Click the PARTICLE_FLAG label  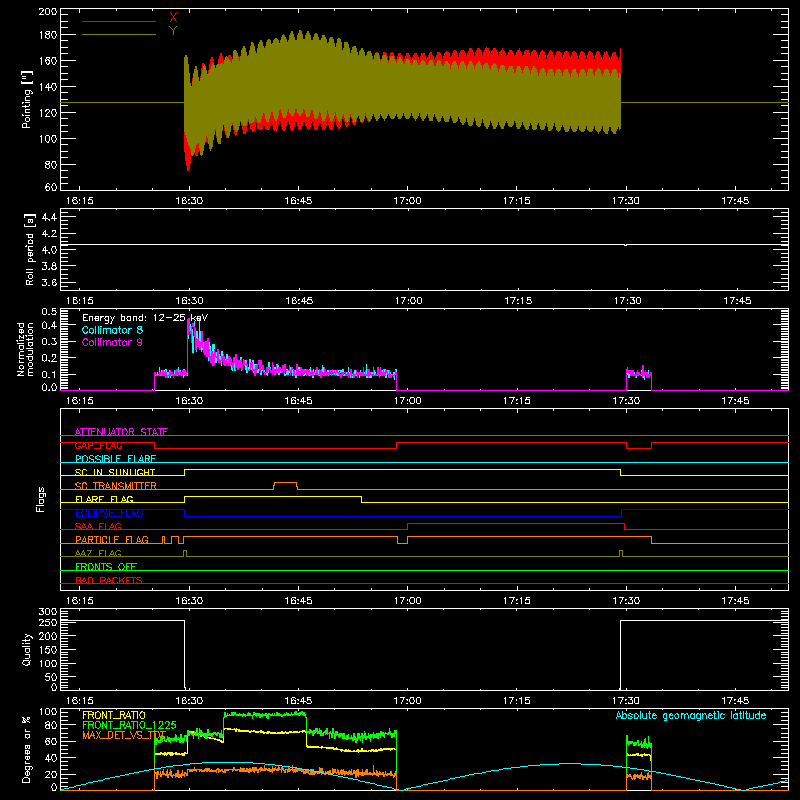(x=112, y=540)
